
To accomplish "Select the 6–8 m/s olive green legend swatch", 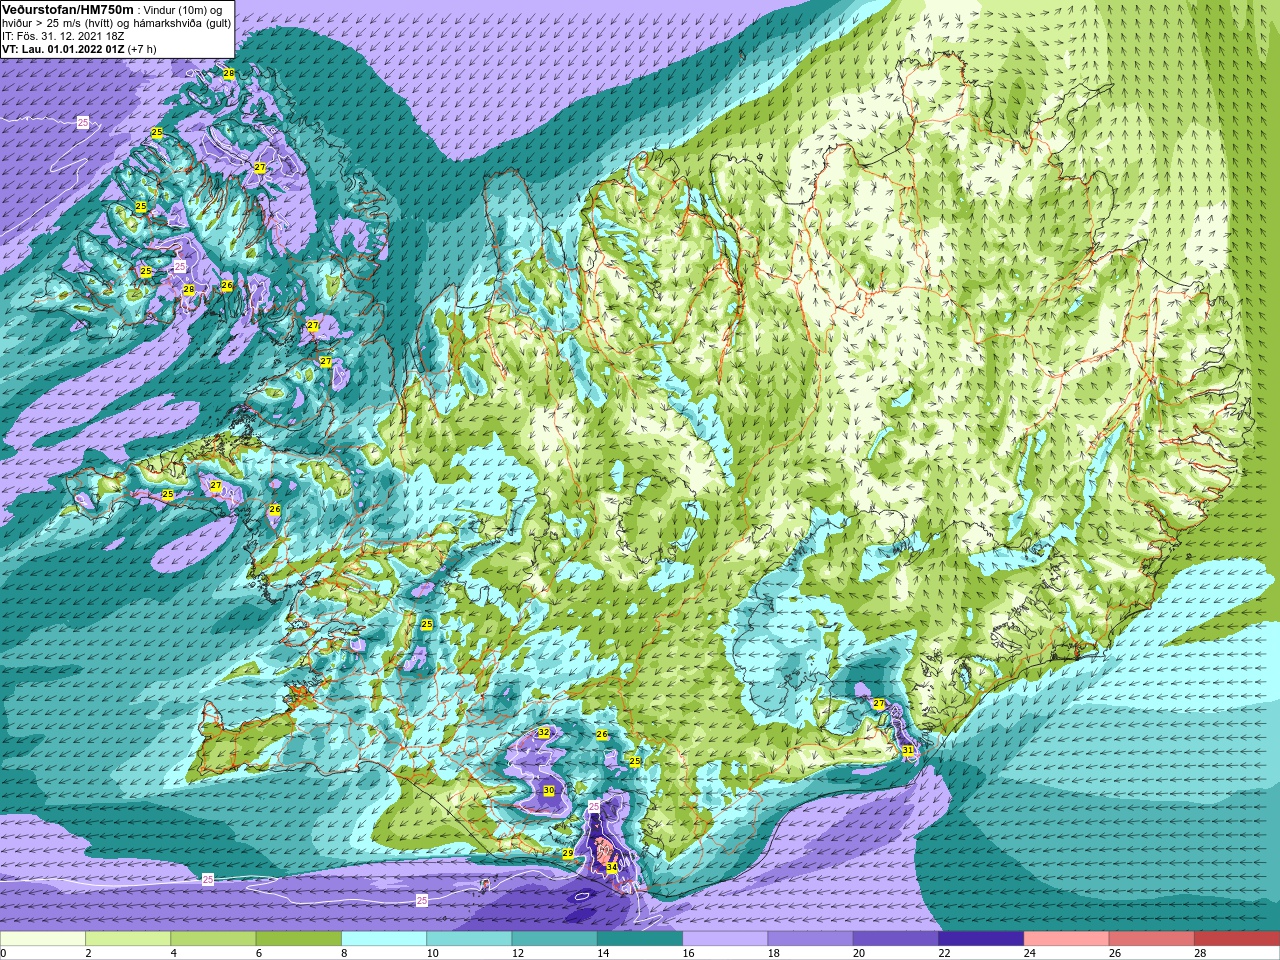I will click(298, 939).
